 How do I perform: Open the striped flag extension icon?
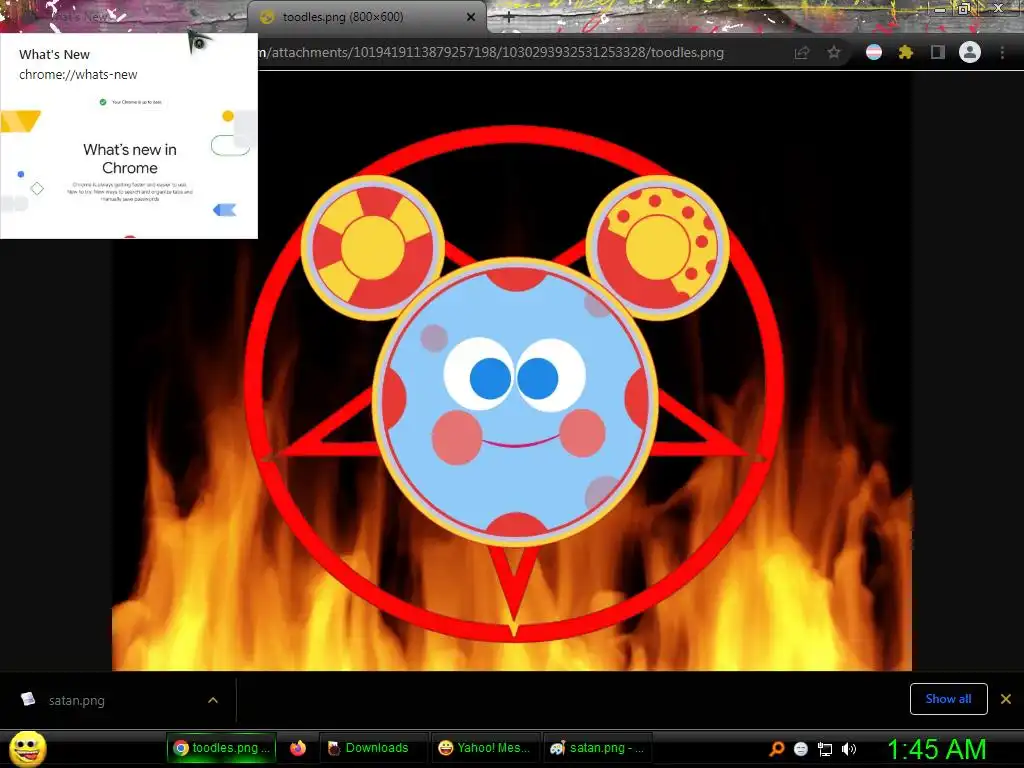874,52
